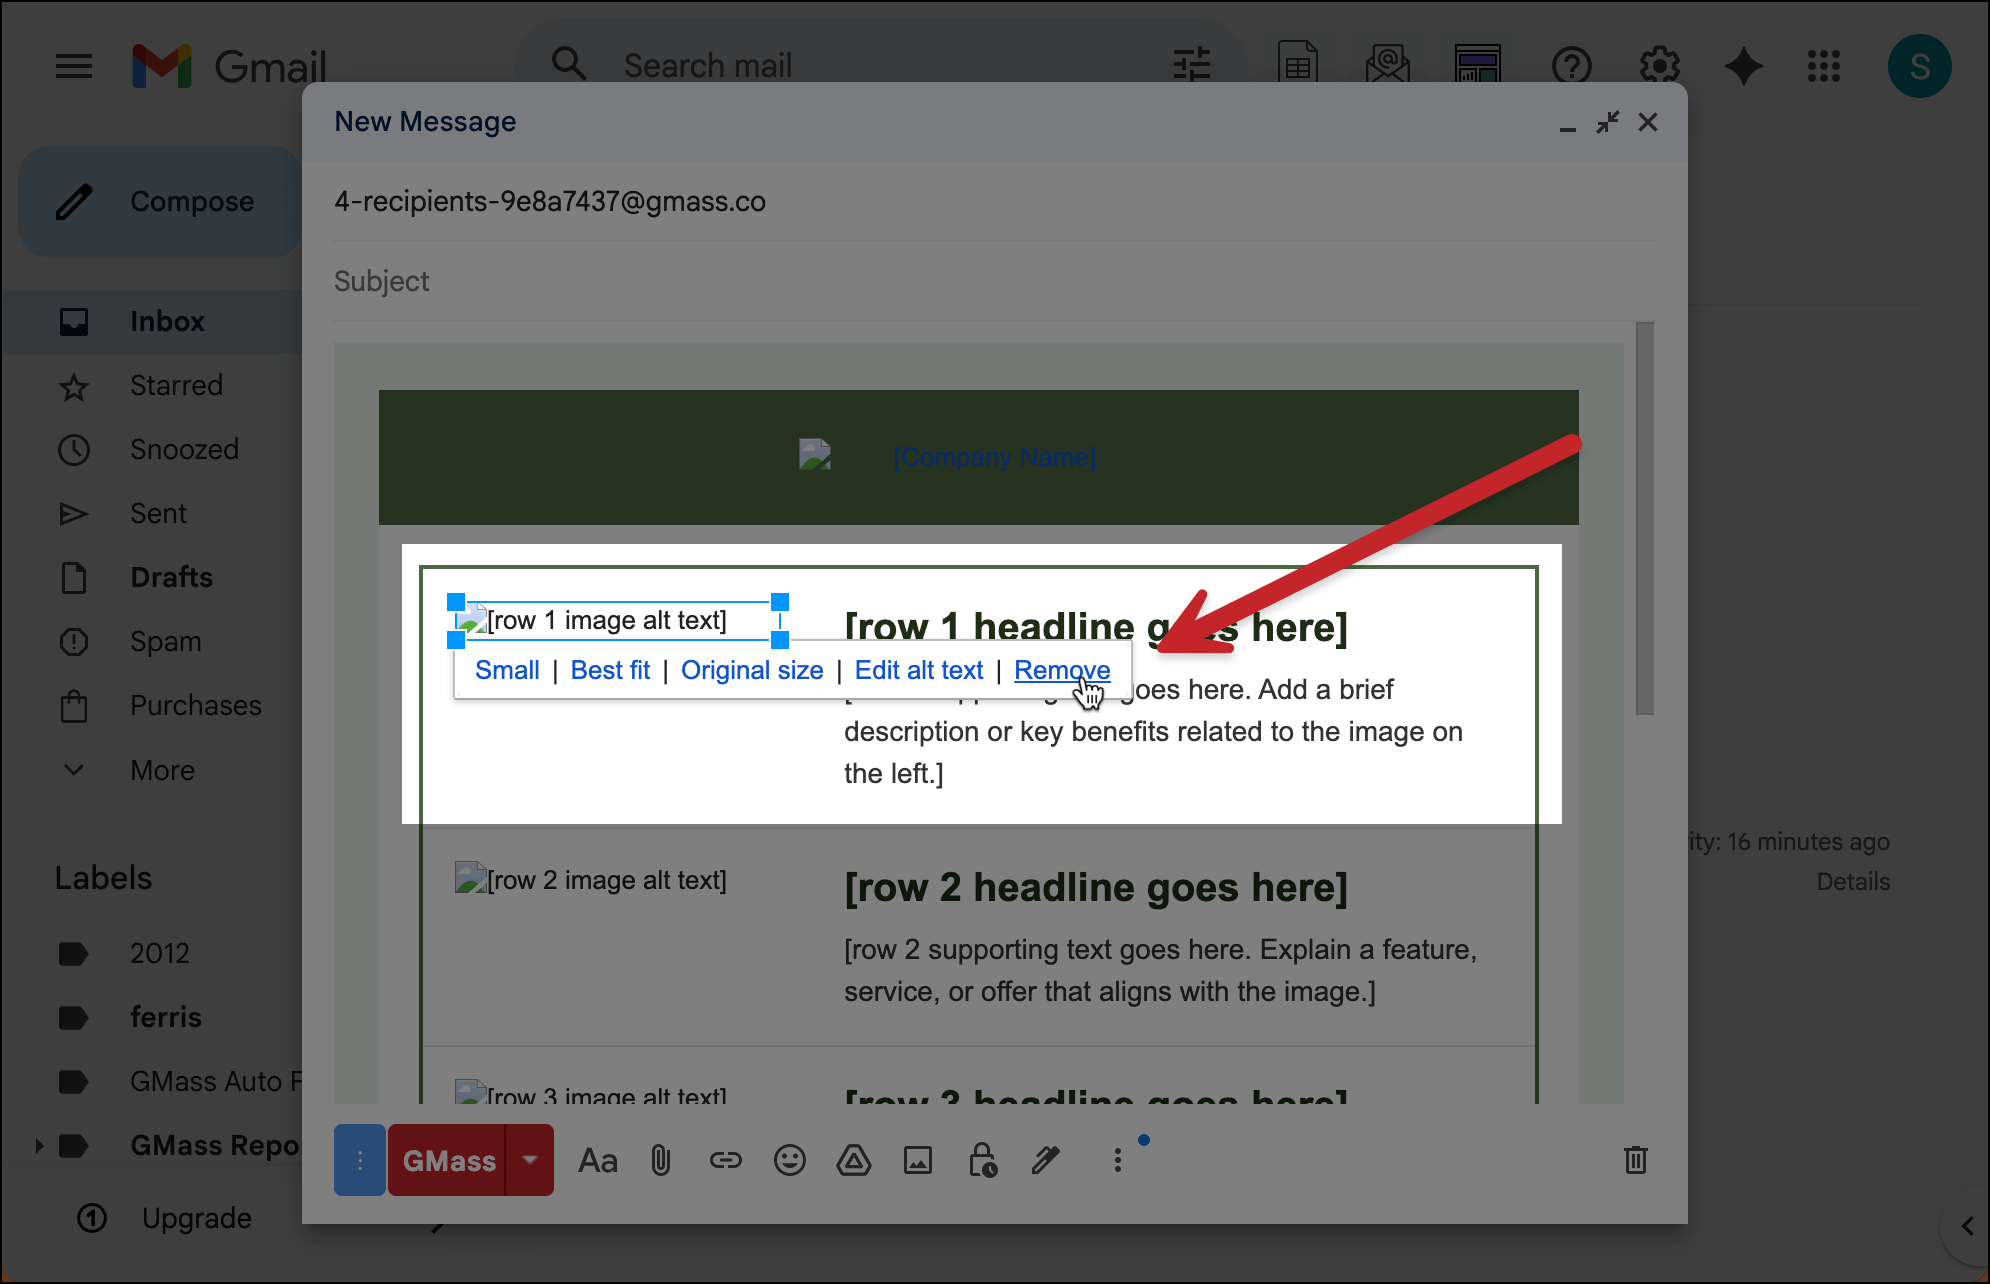The image size is (1990, 1284).
Task: Open more options three-dot menu
Action: pos(1117,1160)
